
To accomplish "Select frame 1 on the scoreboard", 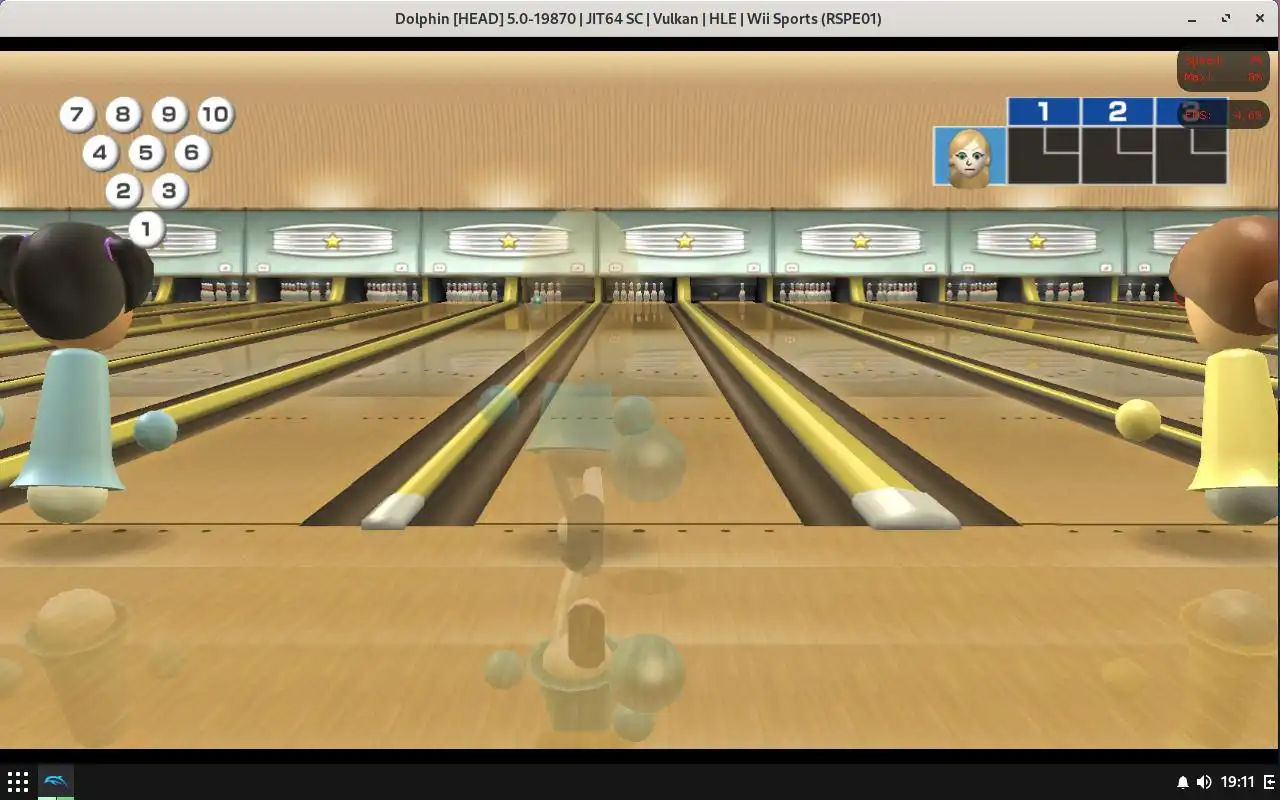I will [x=1044, y=141].
